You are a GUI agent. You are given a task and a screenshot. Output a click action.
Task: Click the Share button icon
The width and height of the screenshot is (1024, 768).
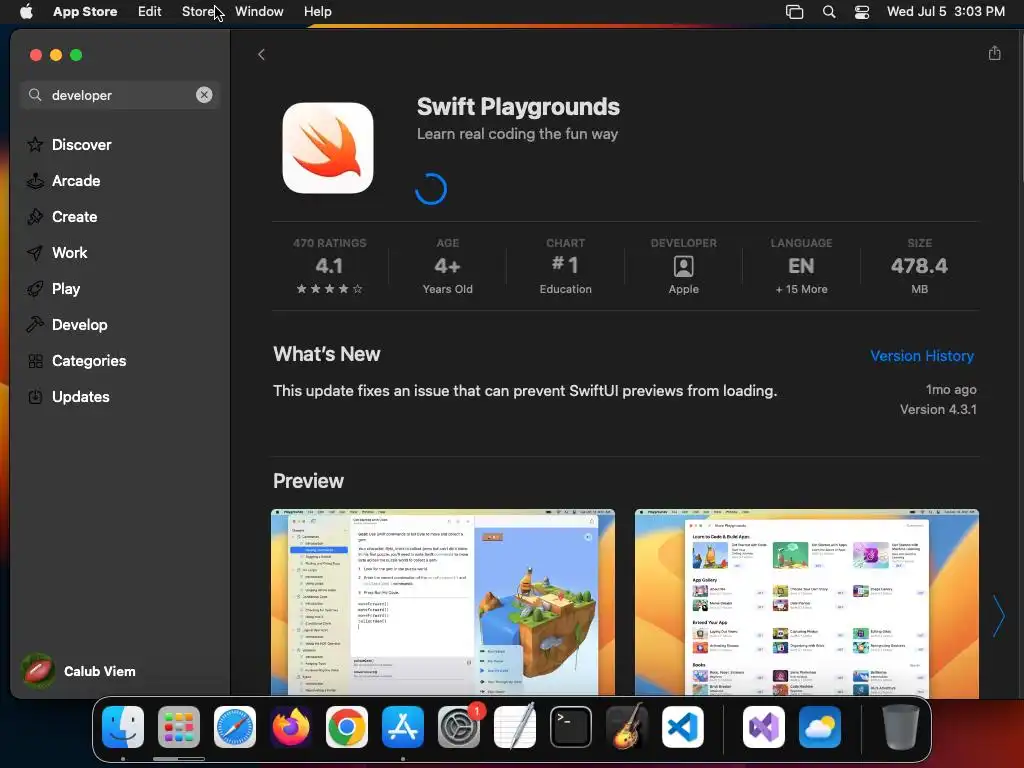pos(994,53)
